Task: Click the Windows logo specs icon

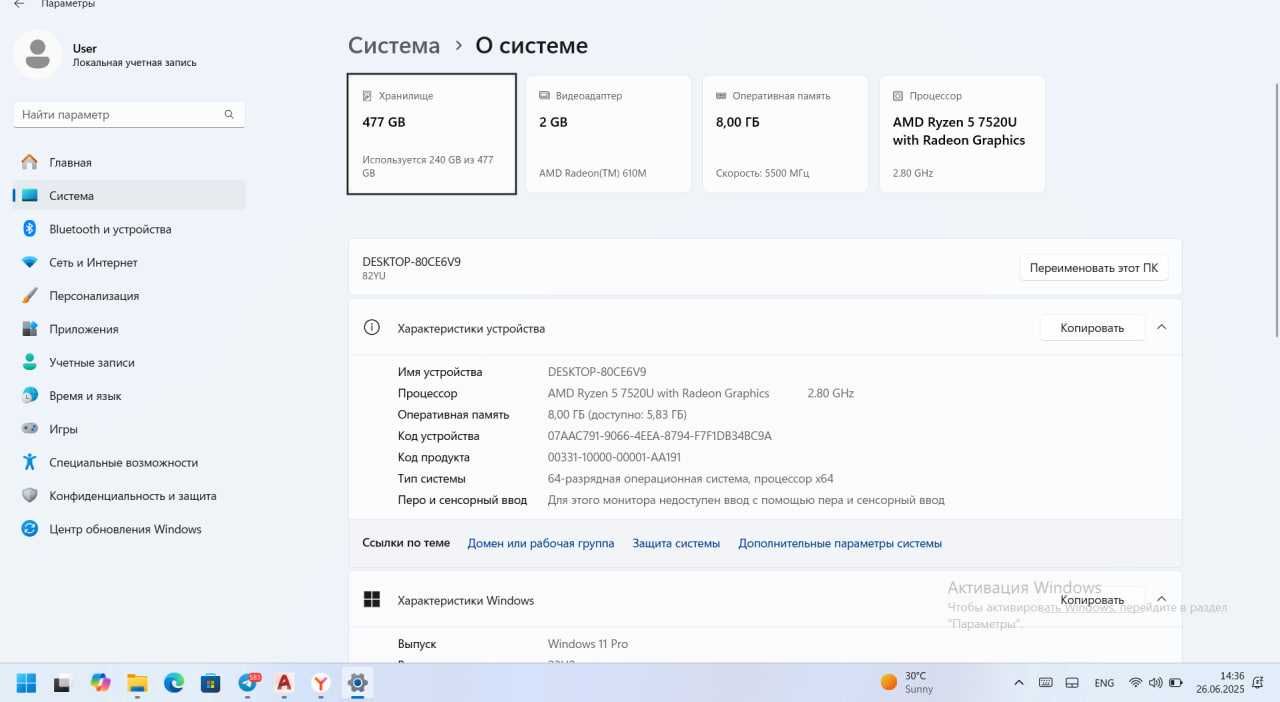Action: pyautogui.click(x=372, y=600)
